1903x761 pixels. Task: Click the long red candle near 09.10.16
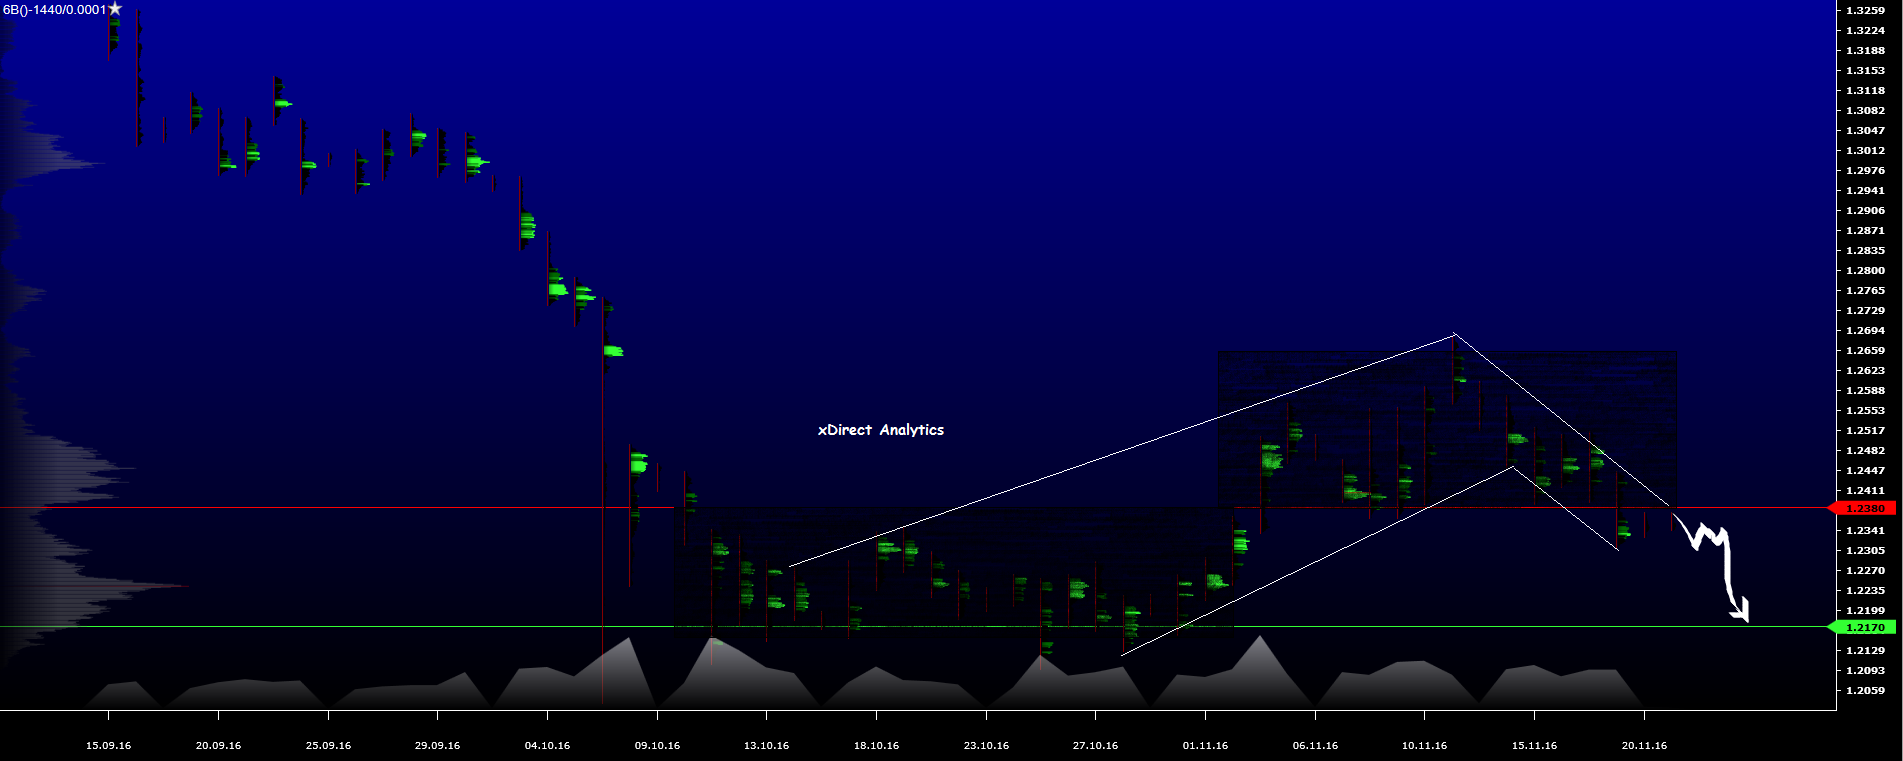603,500
